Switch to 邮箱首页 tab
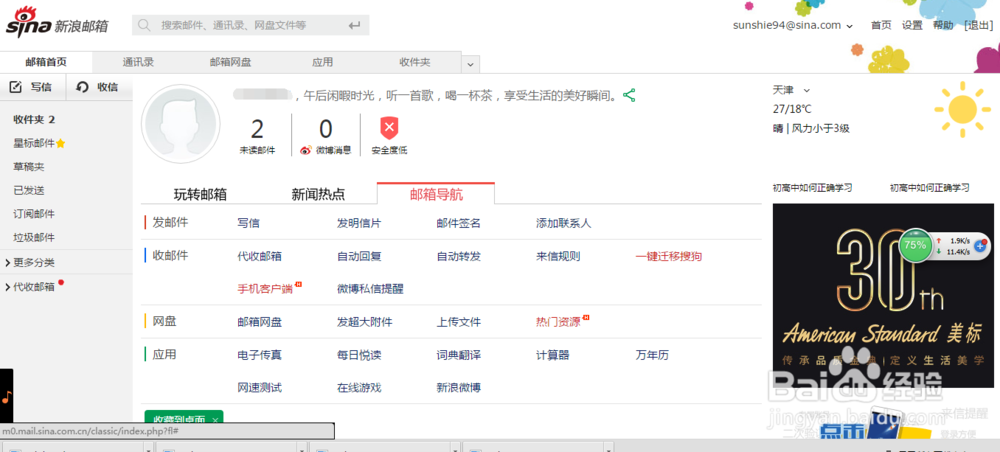The height and width of the screenshot is (452, 1000). pos(46,62)
